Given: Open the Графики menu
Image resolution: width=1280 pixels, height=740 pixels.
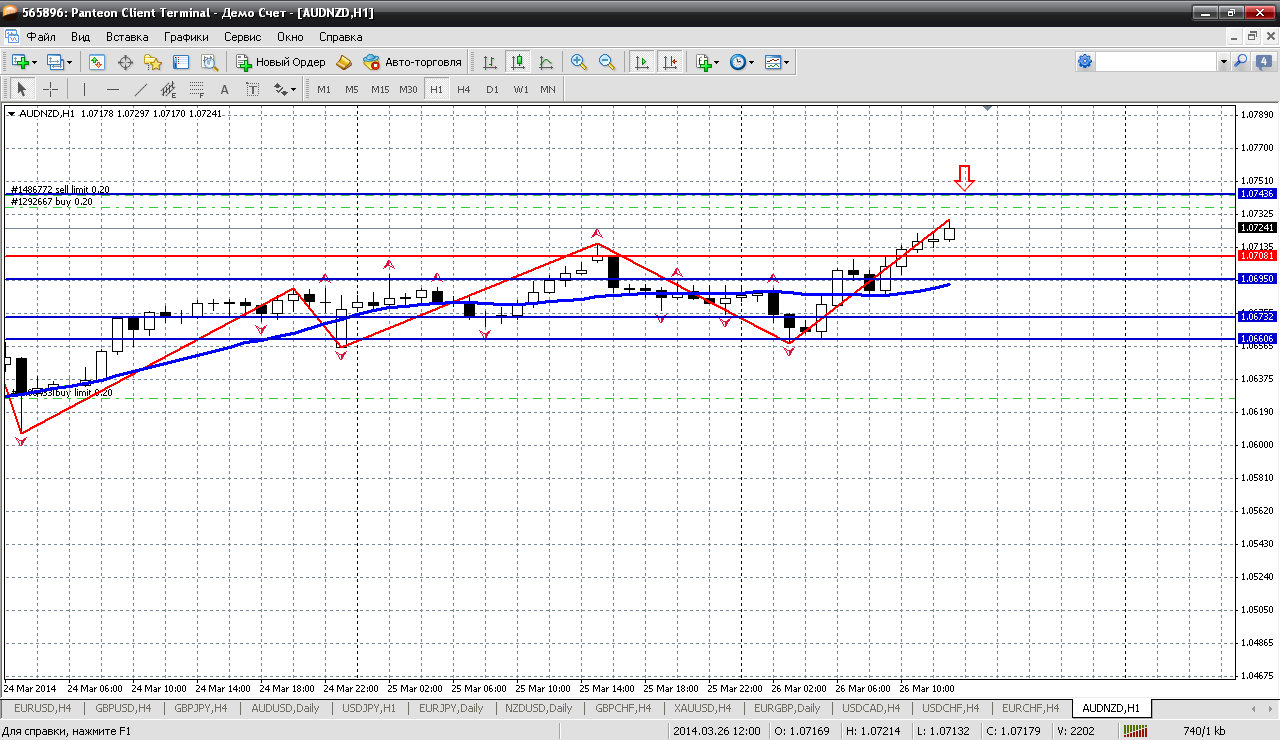Looking at the screenshot, I should click(x=186, y=37).
